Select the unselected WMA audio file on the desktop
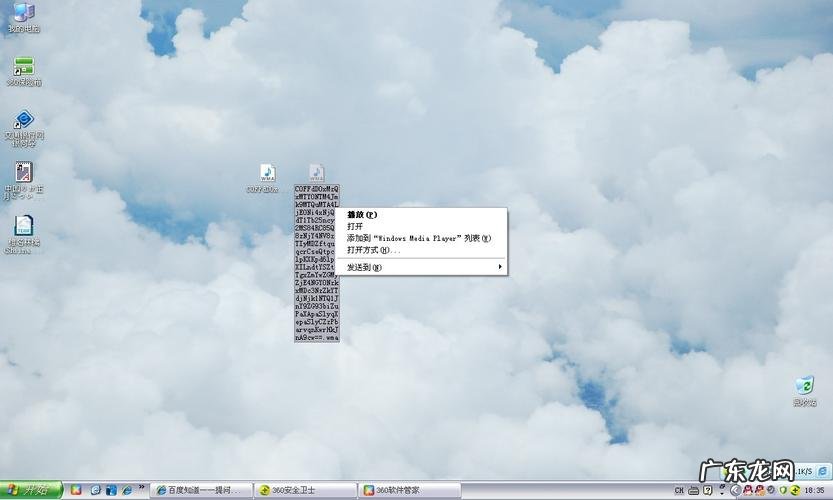Image resolution: width=833 pixels, height=500 pixels. [x=266, y=174]
